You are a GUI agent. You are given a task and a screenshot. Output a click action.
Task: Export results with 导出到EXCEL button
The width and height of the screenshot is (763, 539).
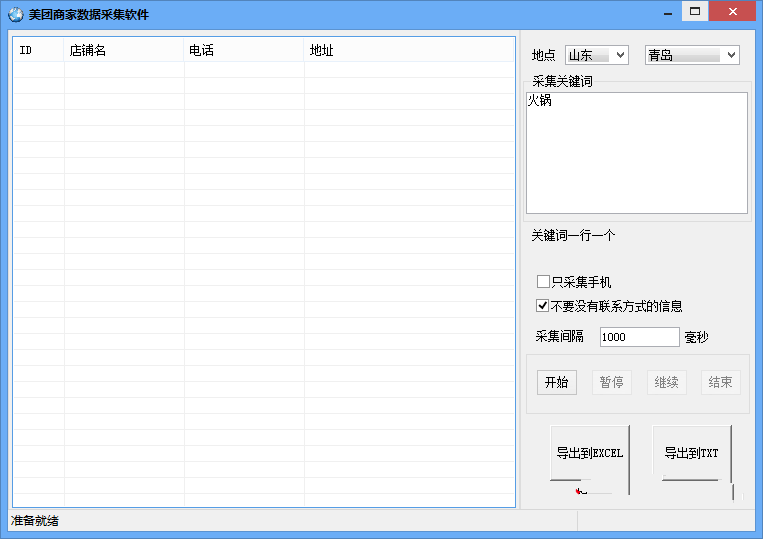[x=590, y=453]
